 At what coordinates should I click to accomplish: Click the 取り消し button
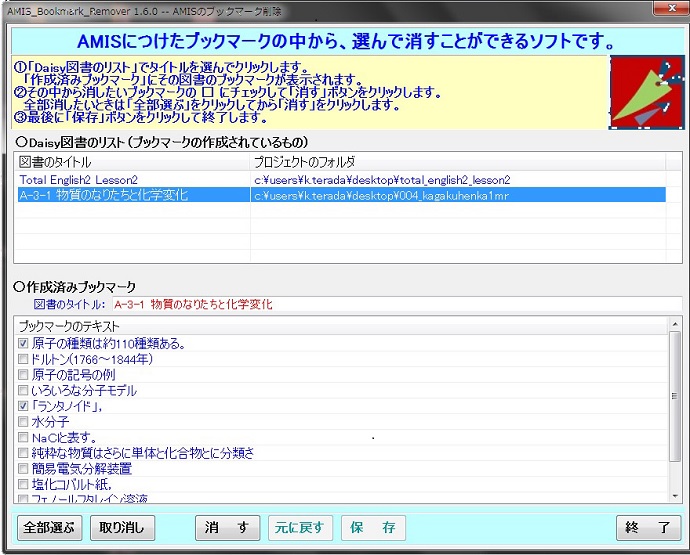coord(122,527)
